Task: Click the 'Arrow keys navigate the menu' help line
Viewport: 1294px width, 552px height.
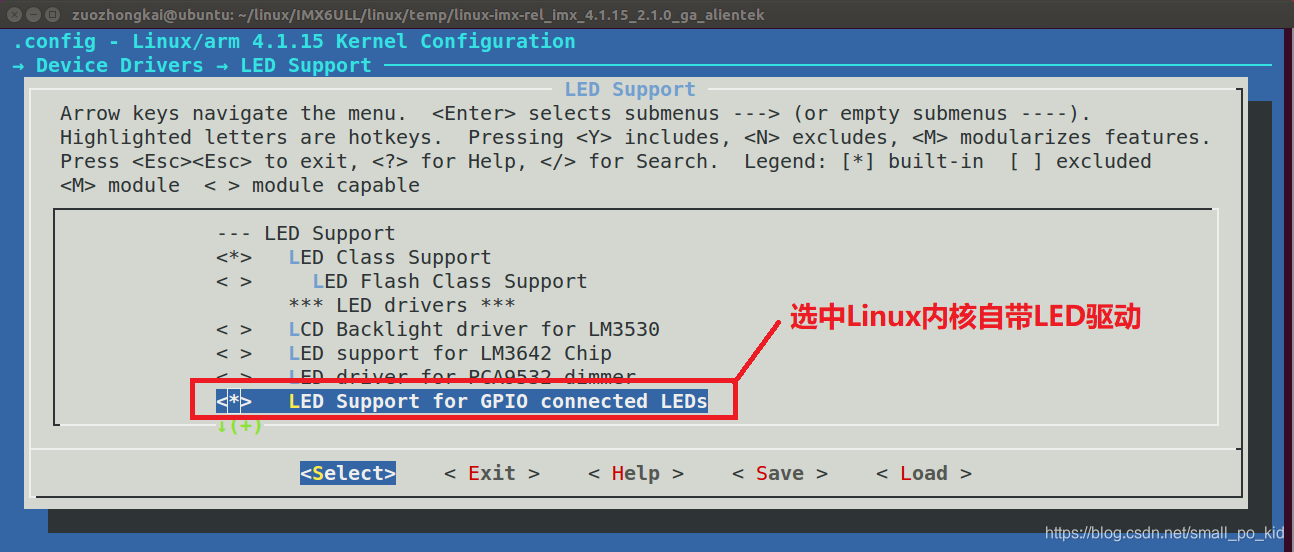Action: [x=575, y=113]
